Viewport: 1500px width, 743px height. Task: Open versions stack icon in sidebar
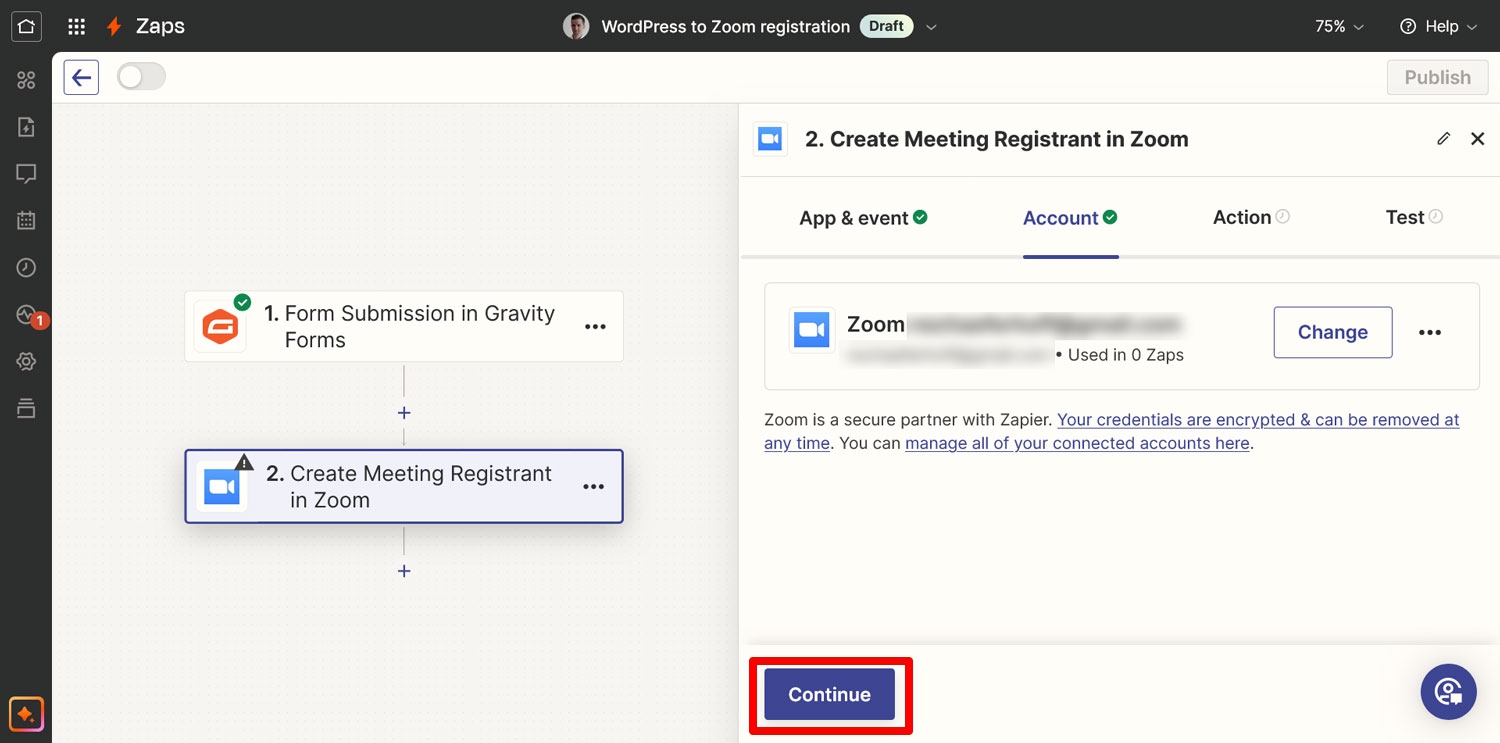pyautogui.click(x=26, y=408)
